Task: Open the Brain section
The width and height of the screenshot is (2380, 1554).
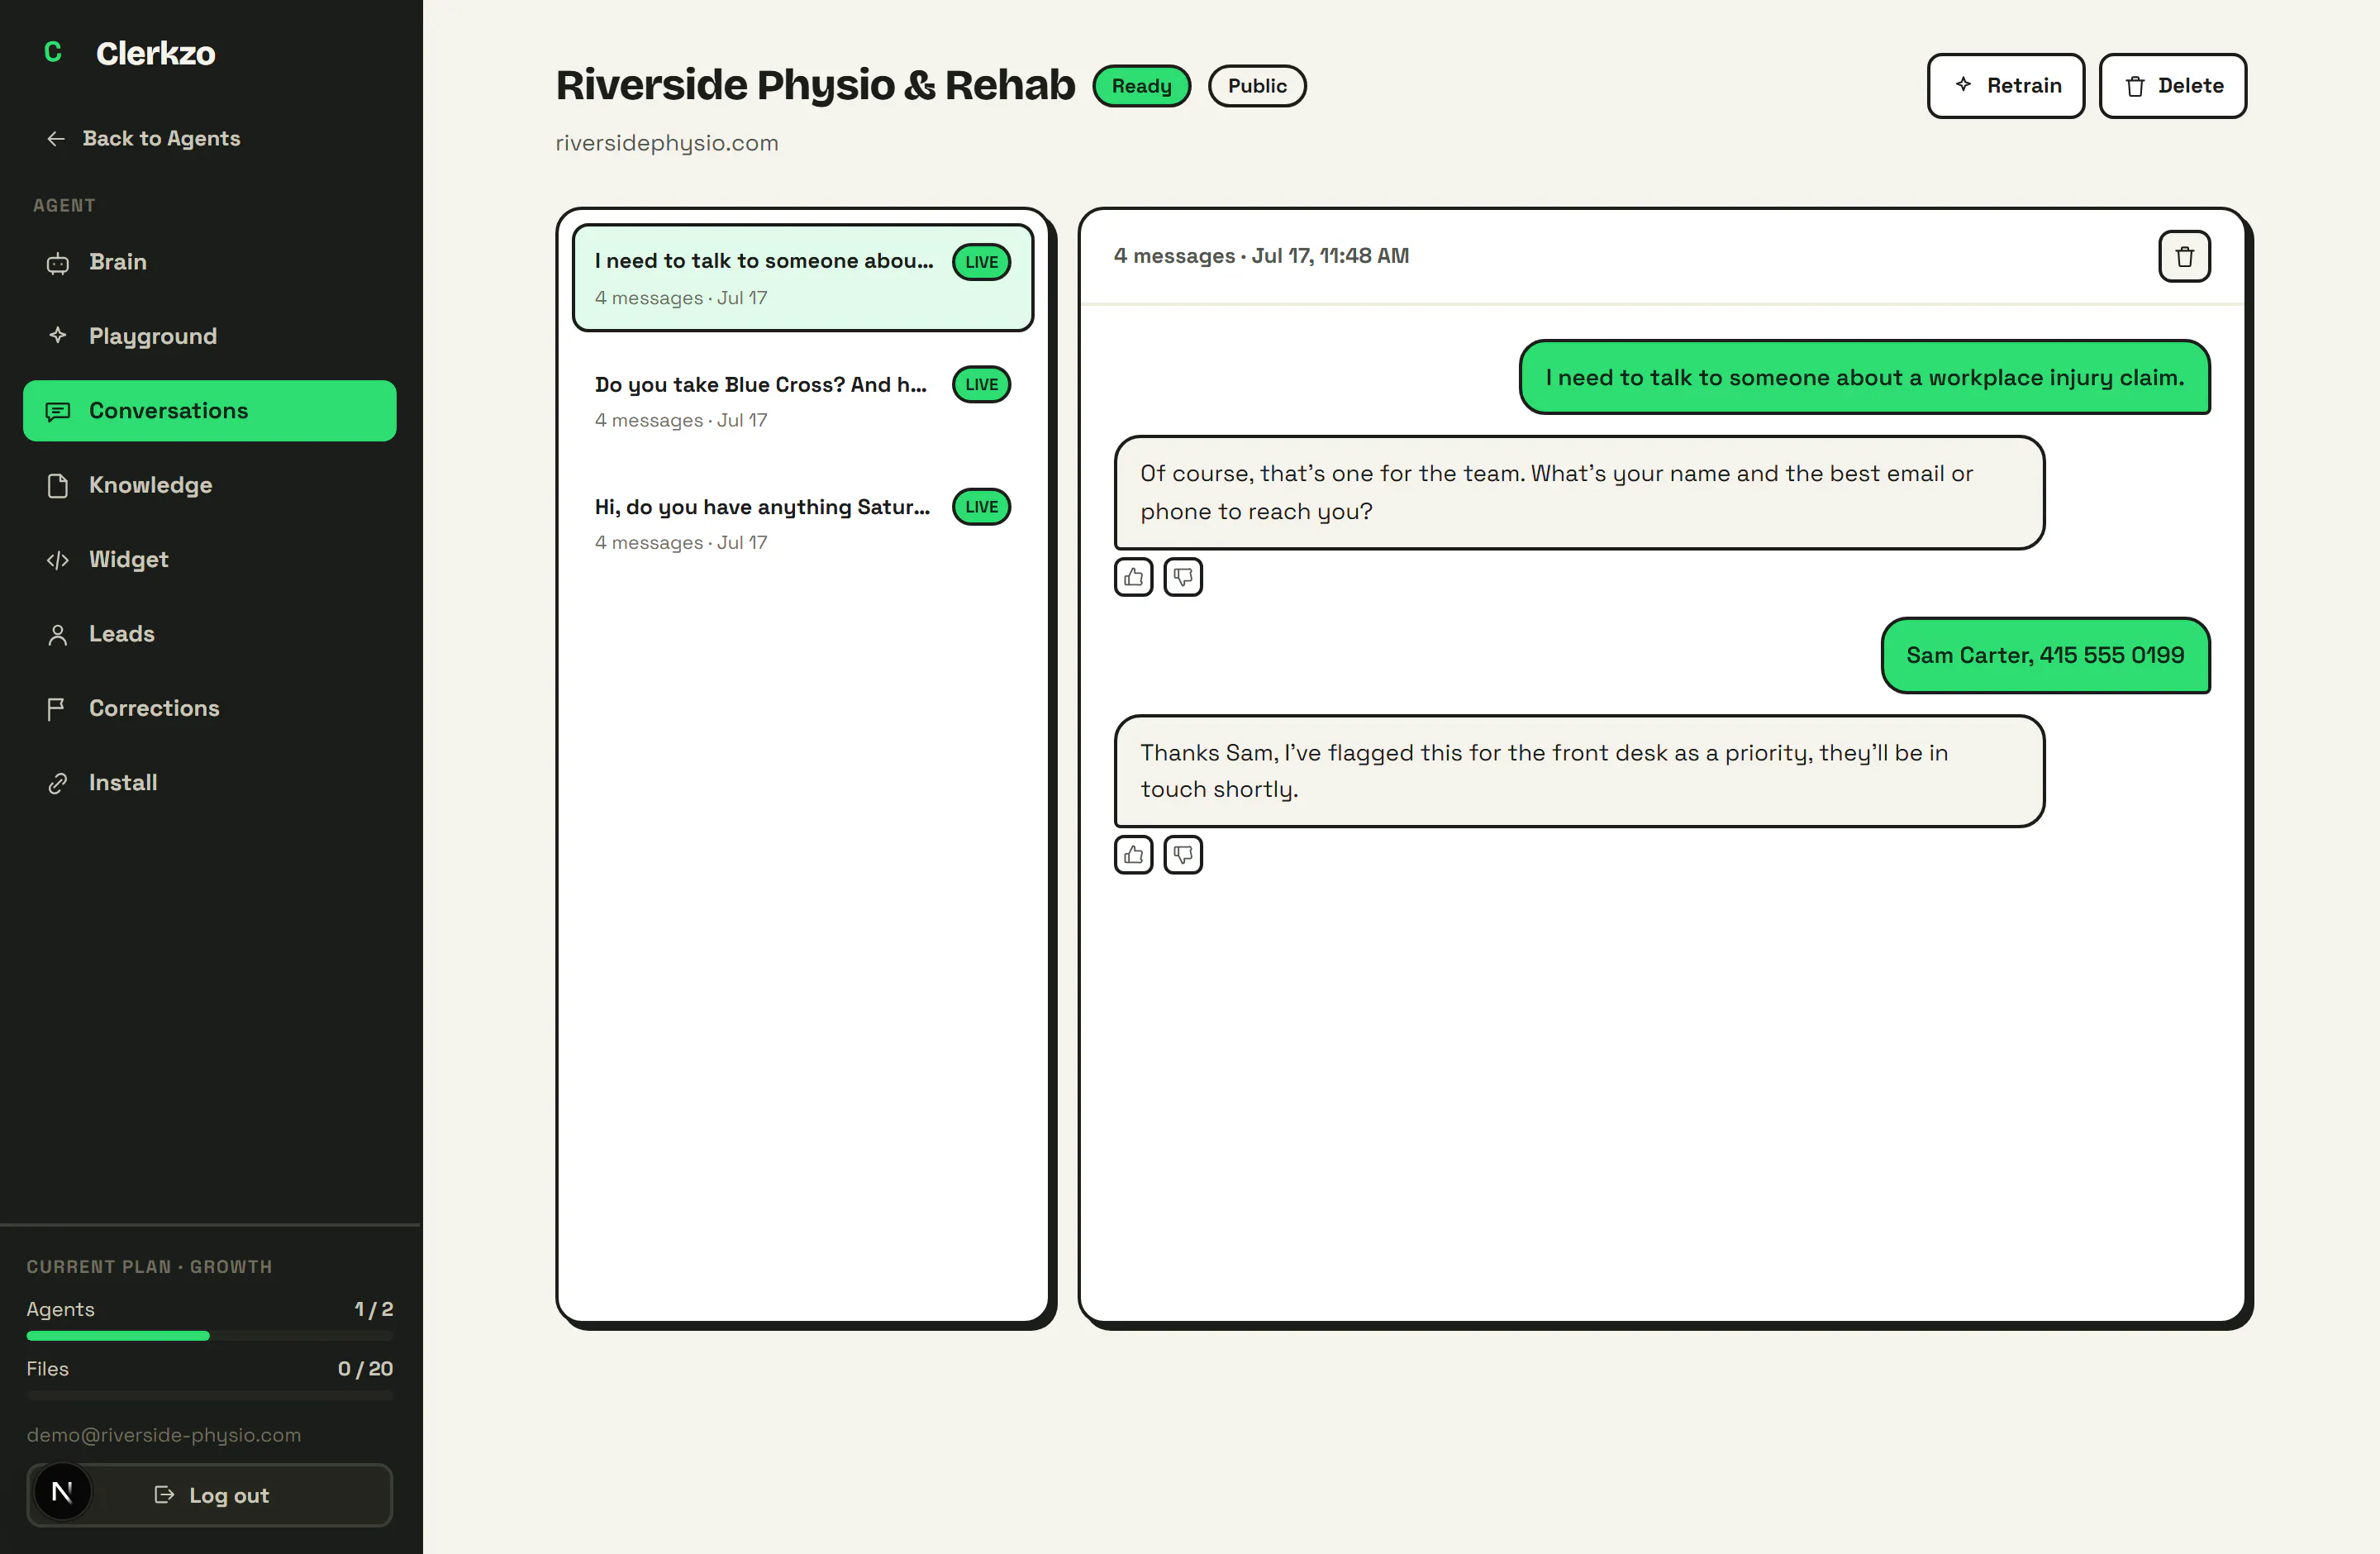Action: click(209, 262)
